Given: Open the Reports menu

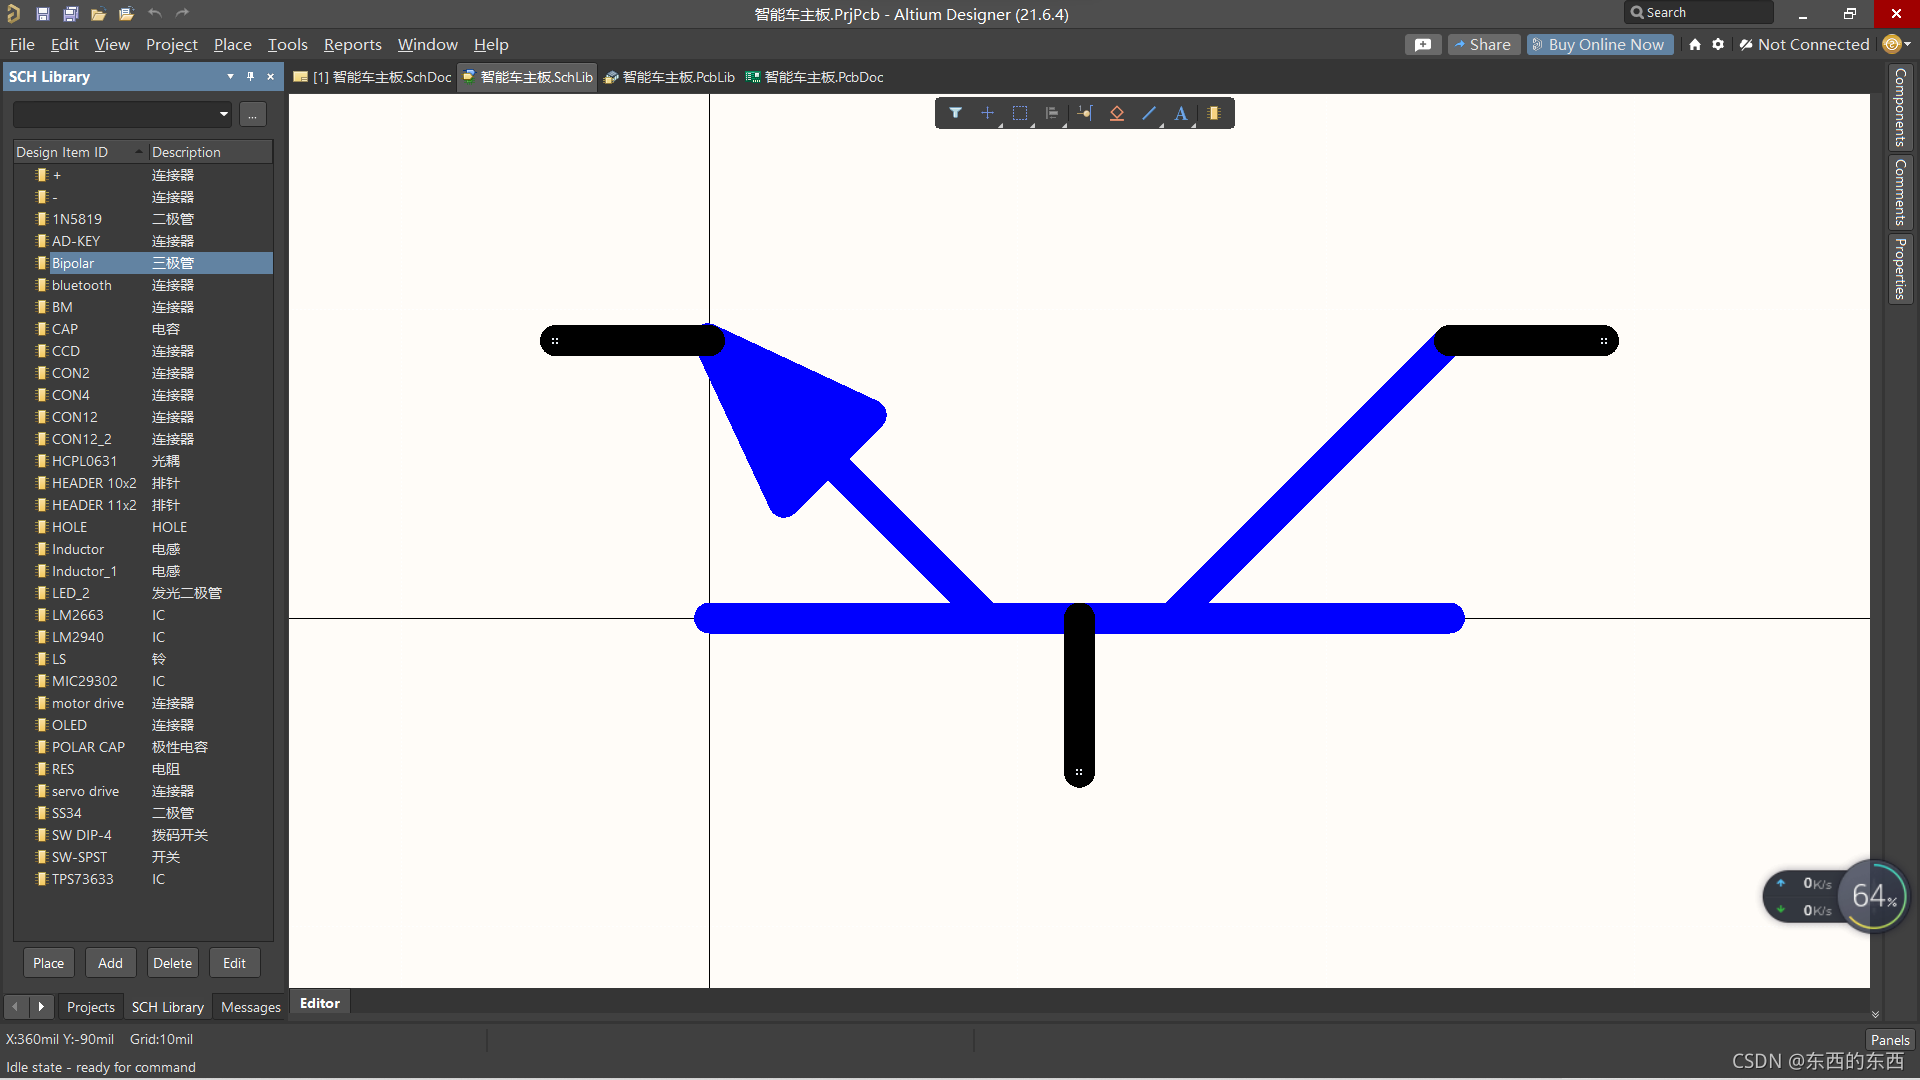Looking at the screenshot, I should pyautogui.click(x=352, y=44).
